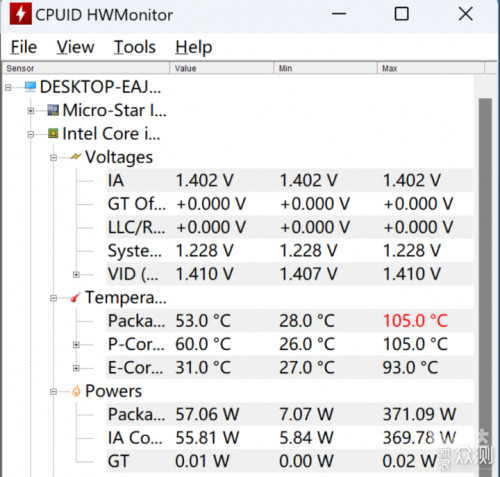
Task: Click the Micro-Star motherboard icon
Action: pos(53,110)
